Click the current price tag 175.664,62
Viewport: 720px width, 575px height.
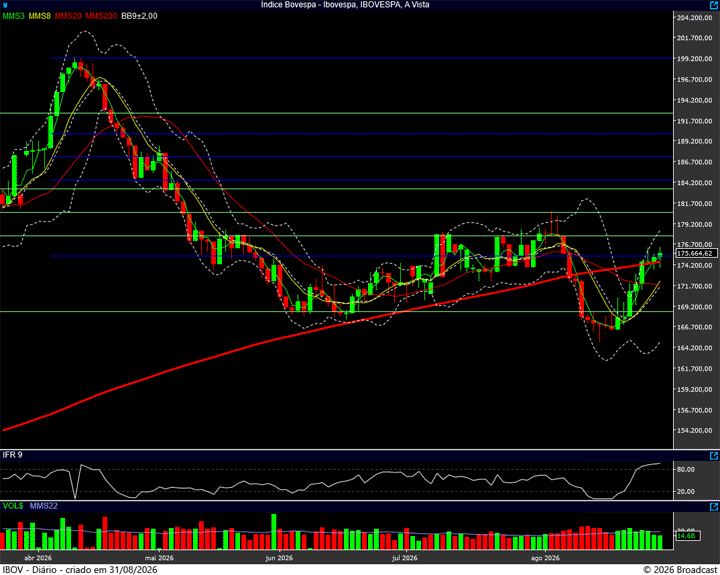click(x=696, y=253)
